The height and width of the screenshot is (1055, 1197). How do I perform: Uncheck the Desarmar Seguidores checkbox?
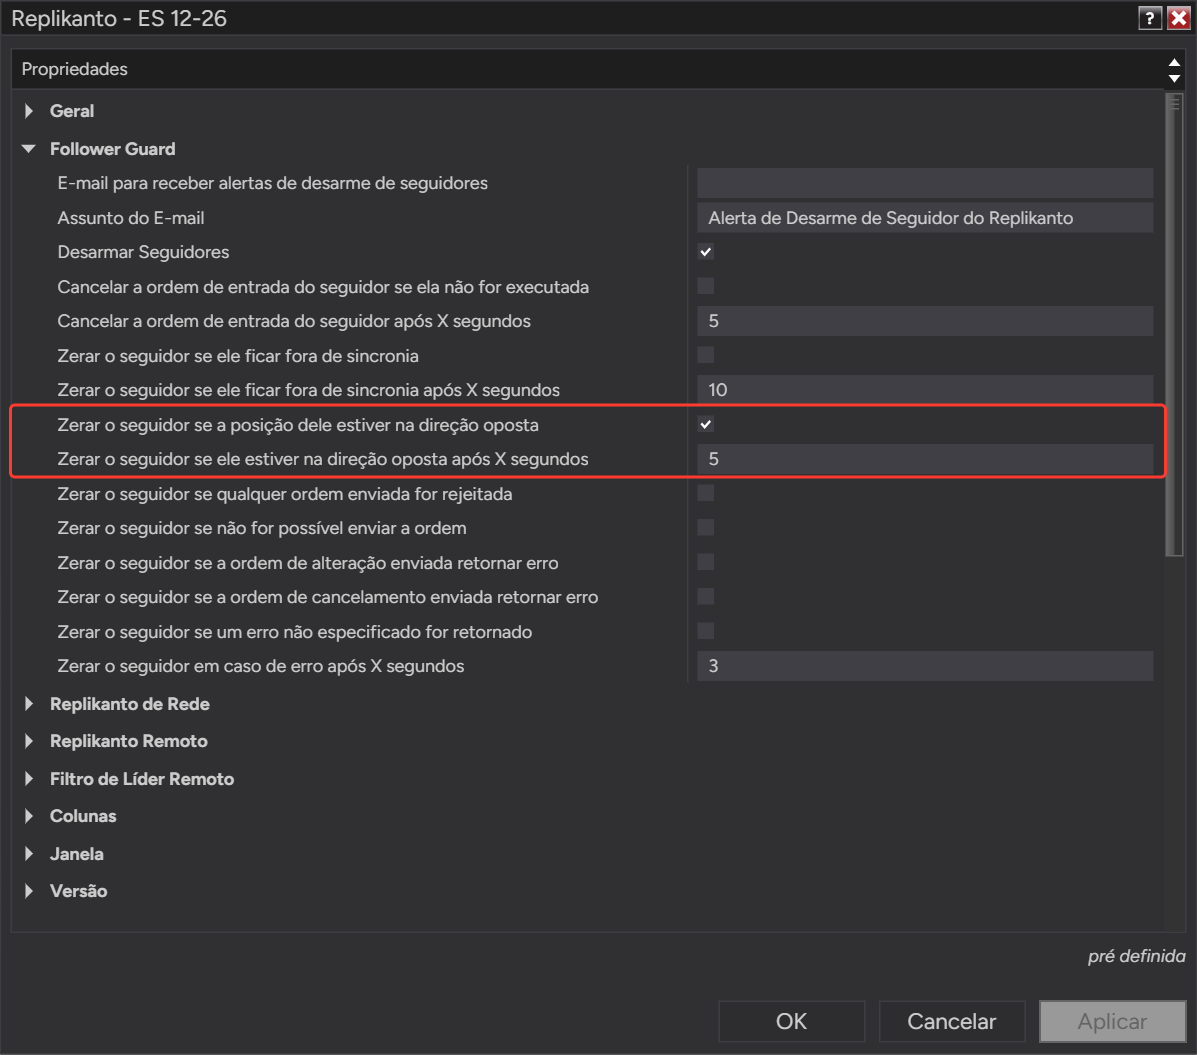tap(706, 252)
